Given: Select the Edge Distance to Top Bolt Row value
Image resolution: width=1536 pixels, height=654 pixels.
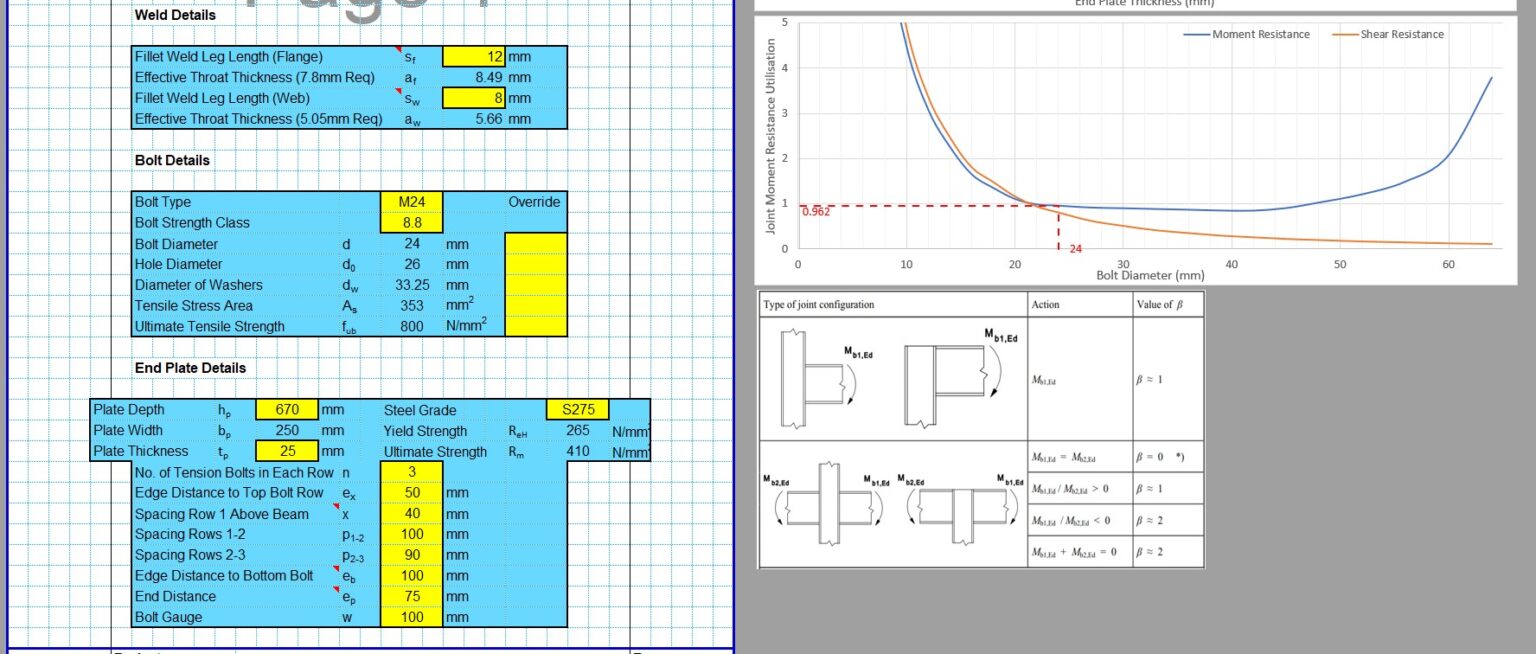Looking at the screenshot, I should click(411, 493).
